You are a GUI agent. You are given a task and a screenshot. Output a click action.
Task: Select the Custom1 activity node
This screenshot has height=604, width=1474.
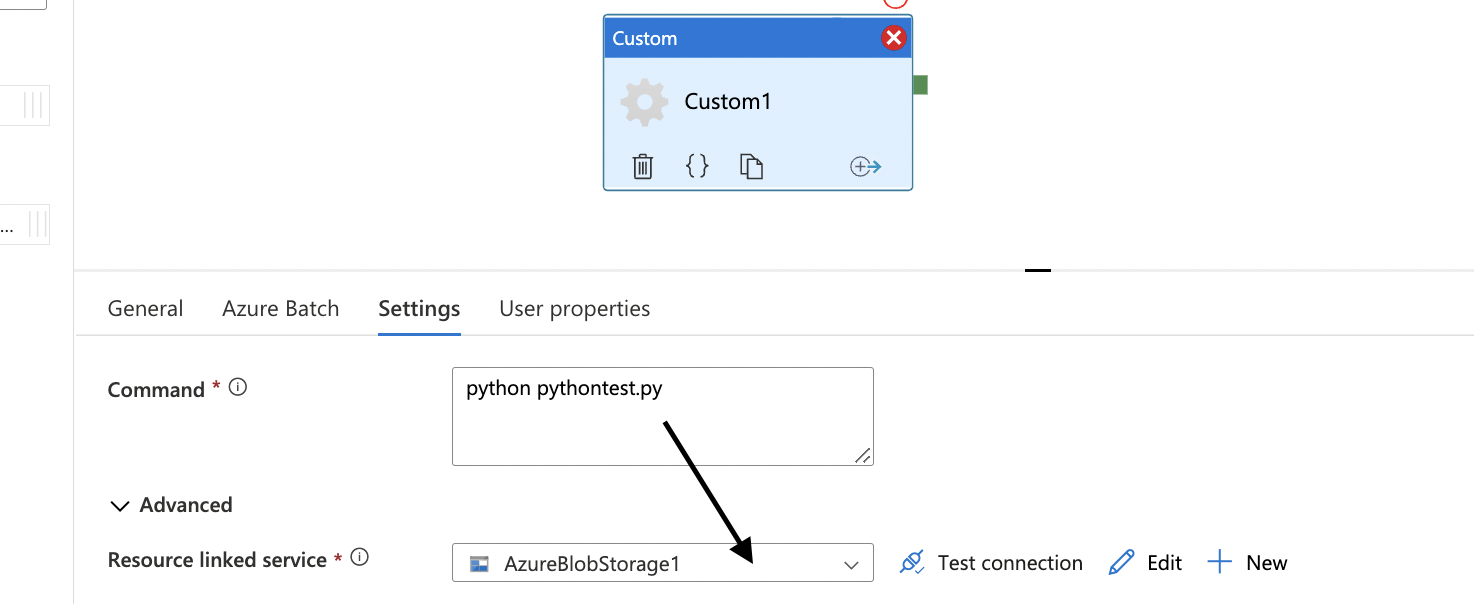pos(728,101)
